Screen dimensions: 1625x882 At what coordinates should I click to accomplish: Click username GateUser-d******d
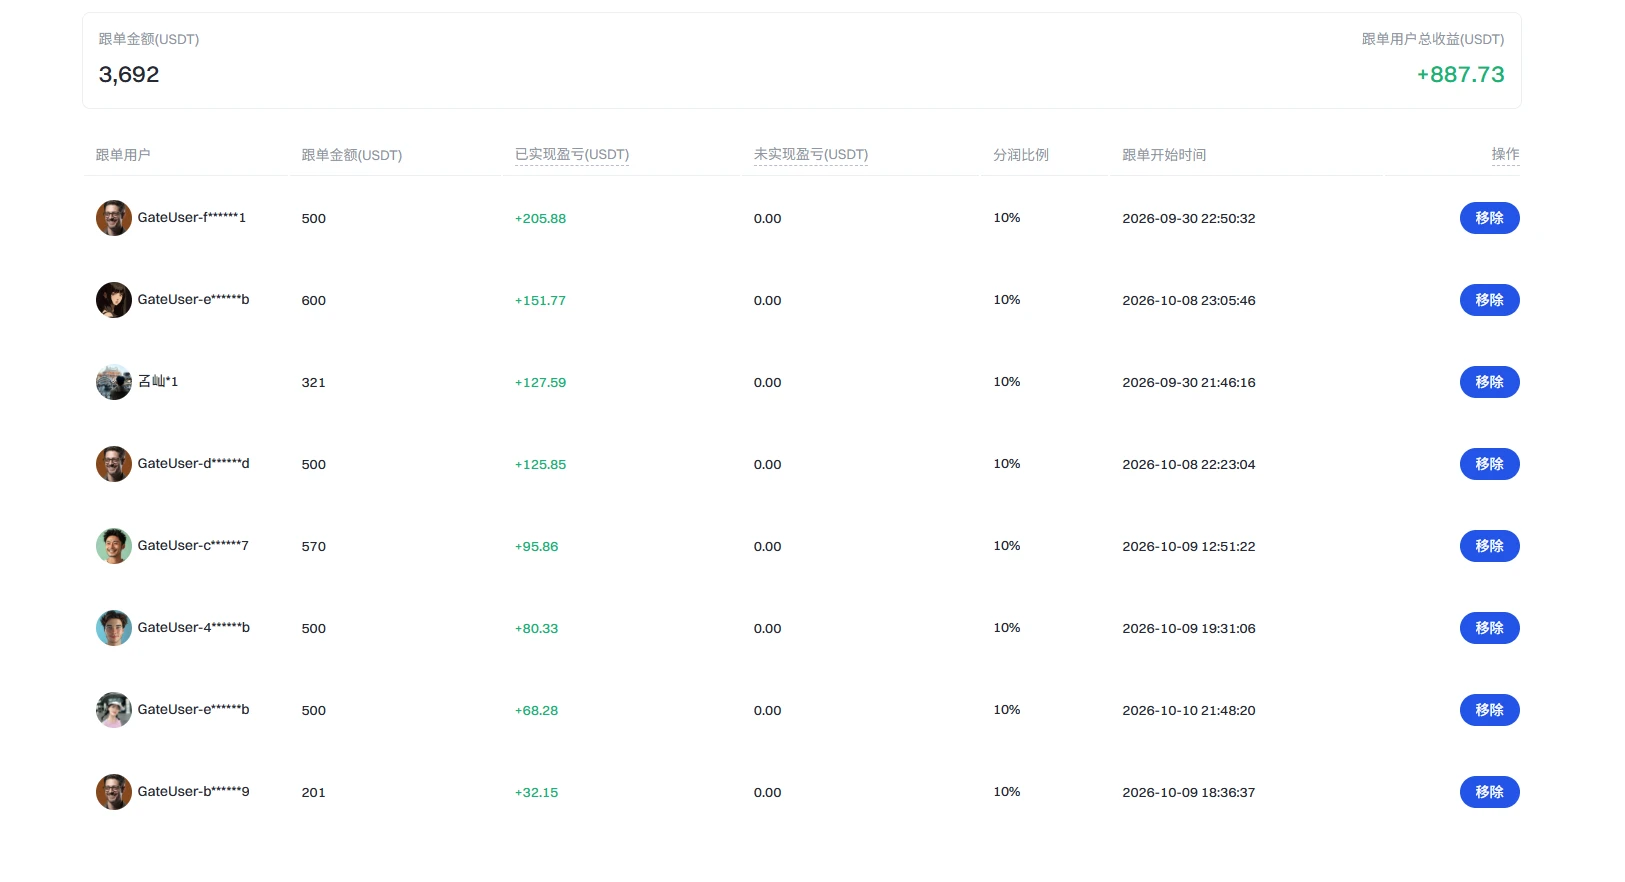click(x=194, y=463)
